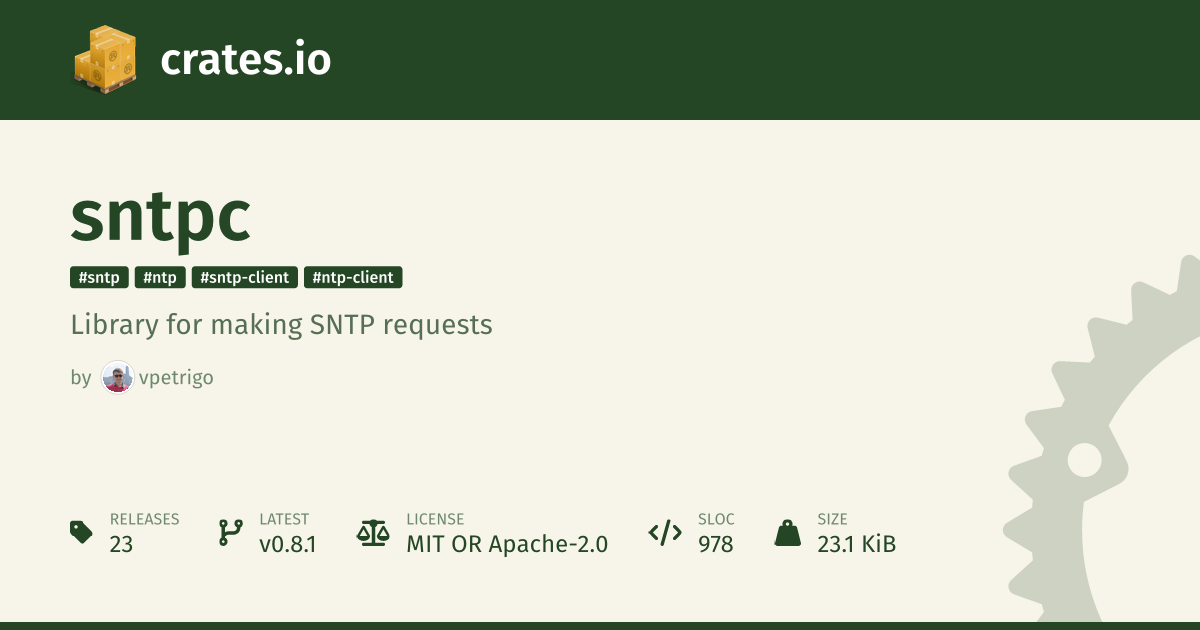This screenshot has height=630, width=1200.
Task: Open the vpetrigo author name
Action: click(175, 378)
